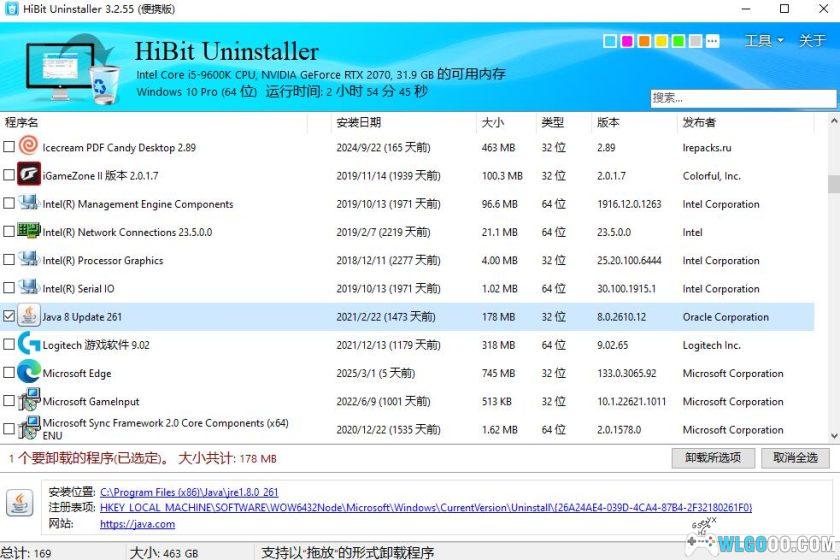Image resolution: width=840 pixels, height=560 pixels.
Task: Check the Microsoft Sync Framework checkbox
Action: (x=9, y=429)
